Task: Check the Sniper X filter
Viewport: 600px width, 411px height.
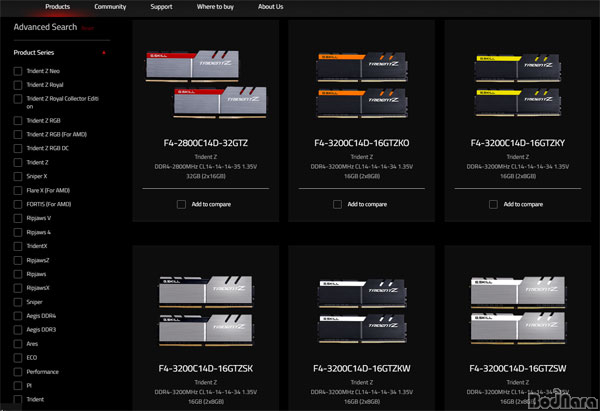Action: tap(18, 176)
